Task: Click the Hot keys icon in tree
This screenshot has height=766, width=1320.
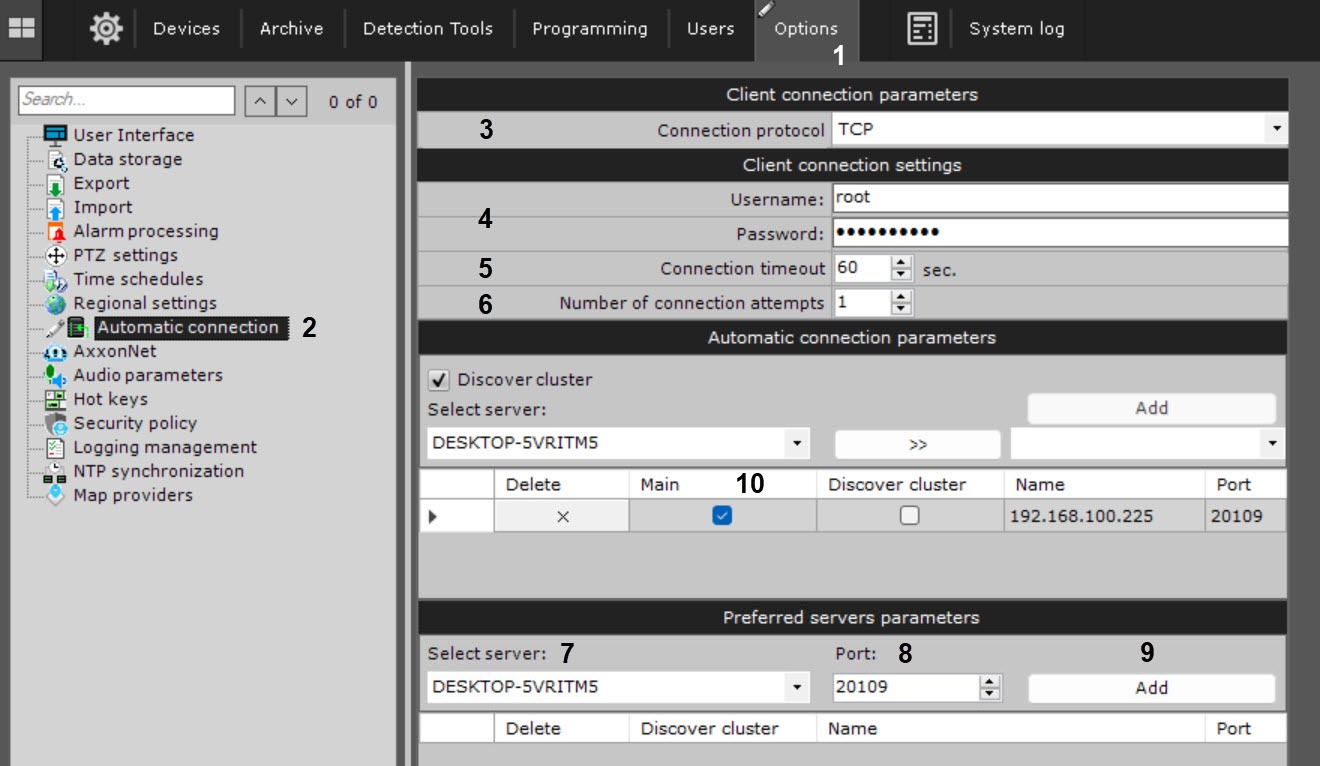Action: tap(56, 399)
